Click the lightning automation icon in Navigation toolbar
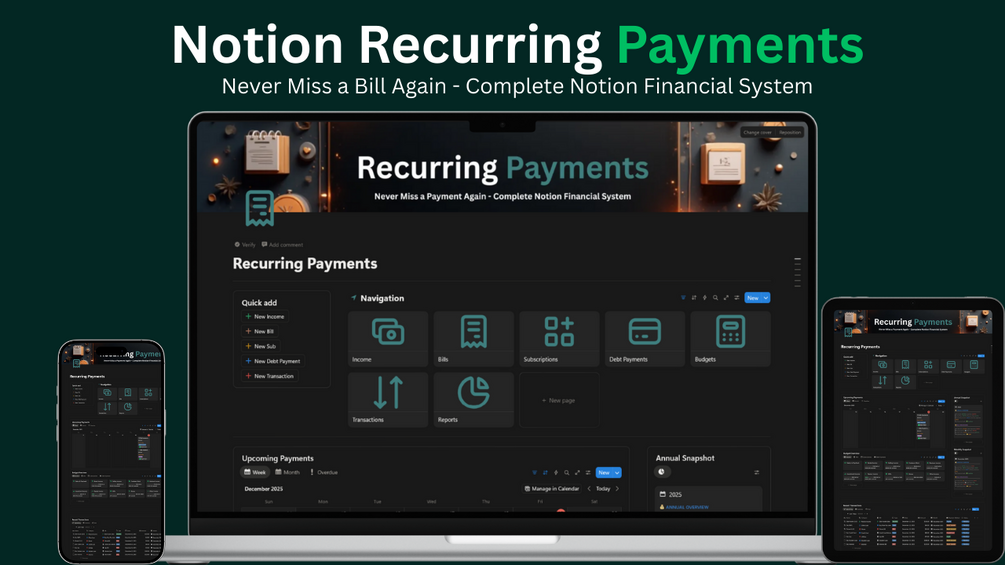 pos(704,298)
